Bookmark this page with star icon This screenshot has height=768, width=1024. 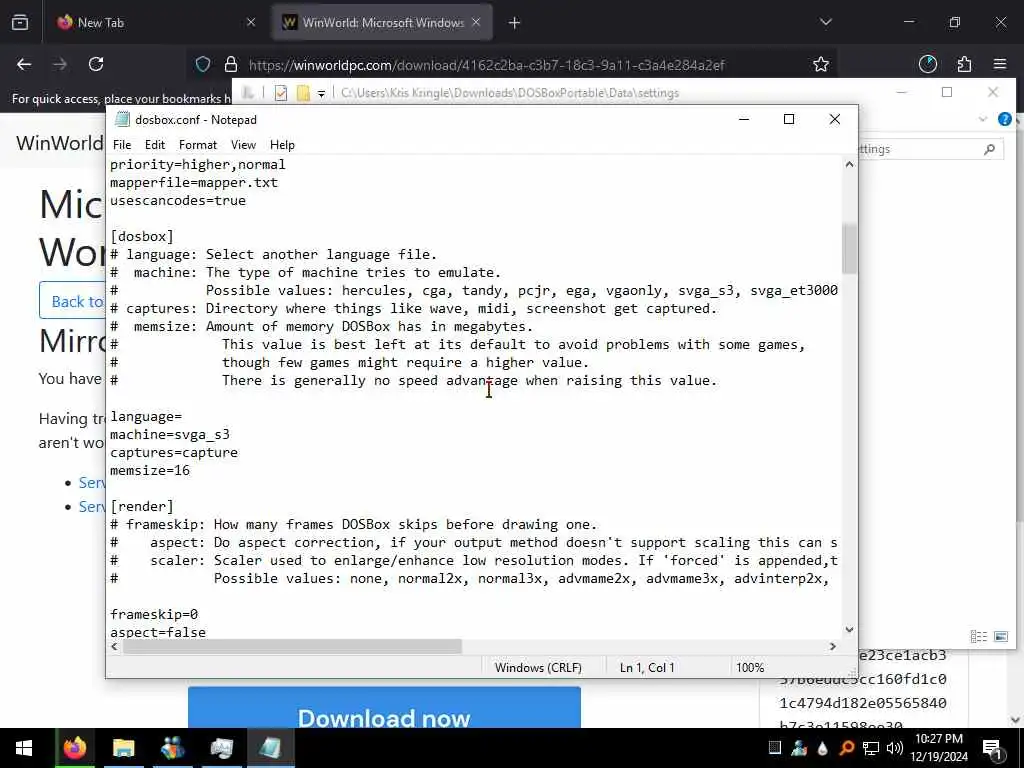[x=821, y=64]
